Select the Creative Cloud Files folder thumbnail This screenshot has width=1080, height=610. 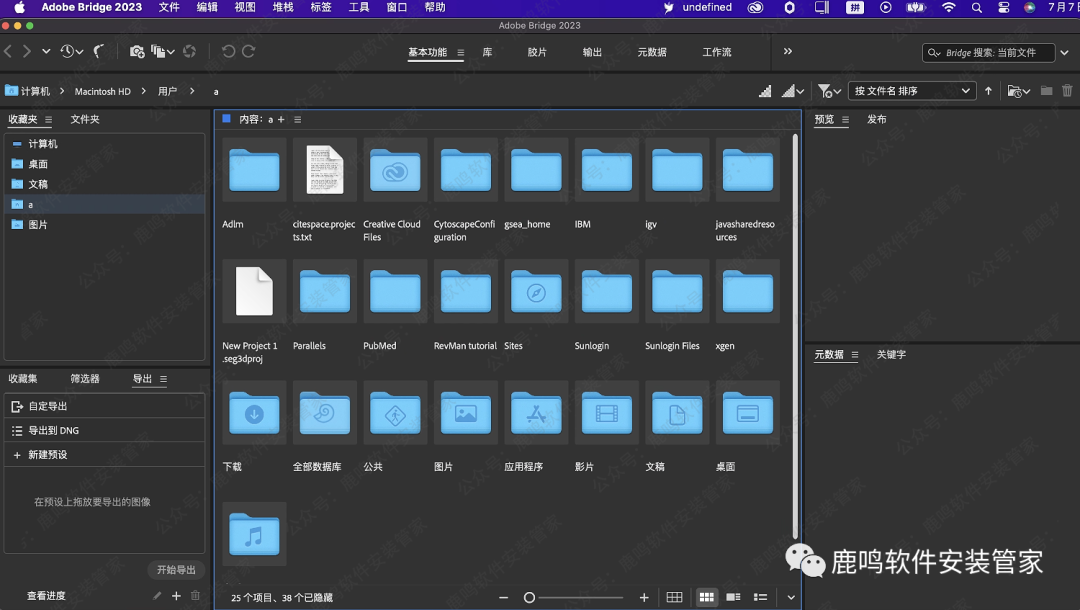coord(395,171)
